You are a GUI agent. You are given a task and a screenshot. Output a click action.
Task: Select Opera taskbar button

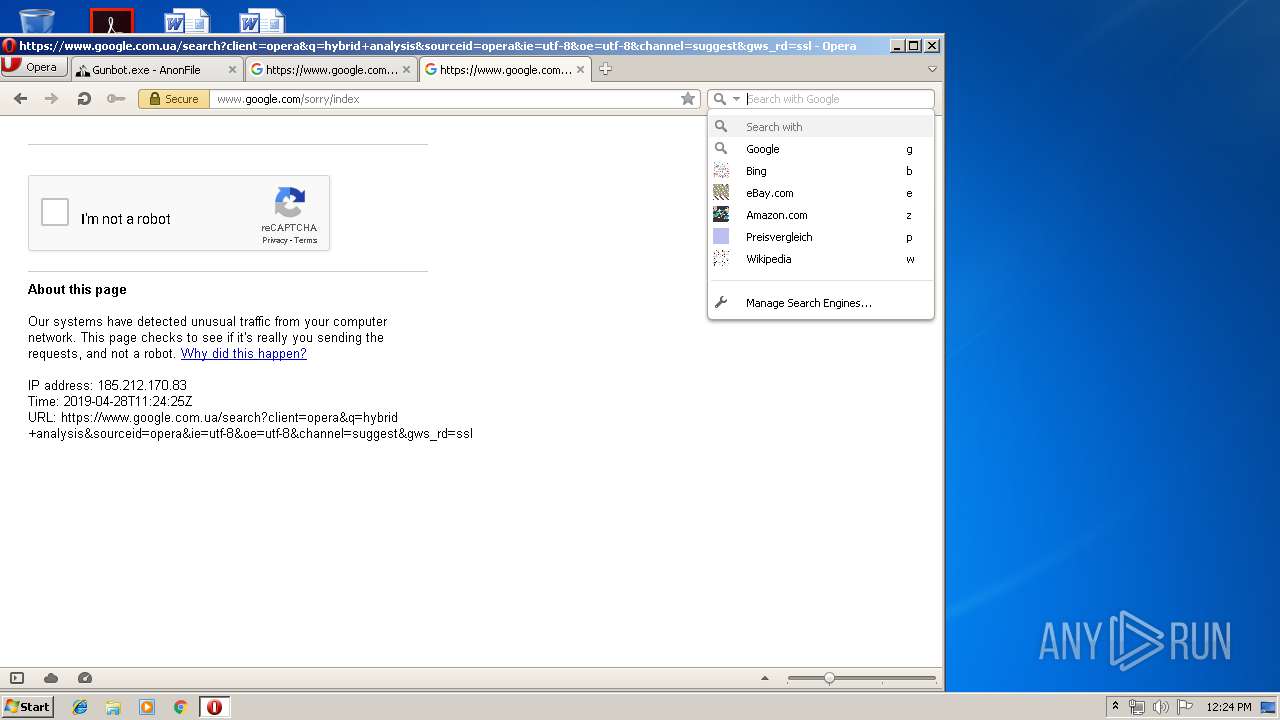[214, 707]
